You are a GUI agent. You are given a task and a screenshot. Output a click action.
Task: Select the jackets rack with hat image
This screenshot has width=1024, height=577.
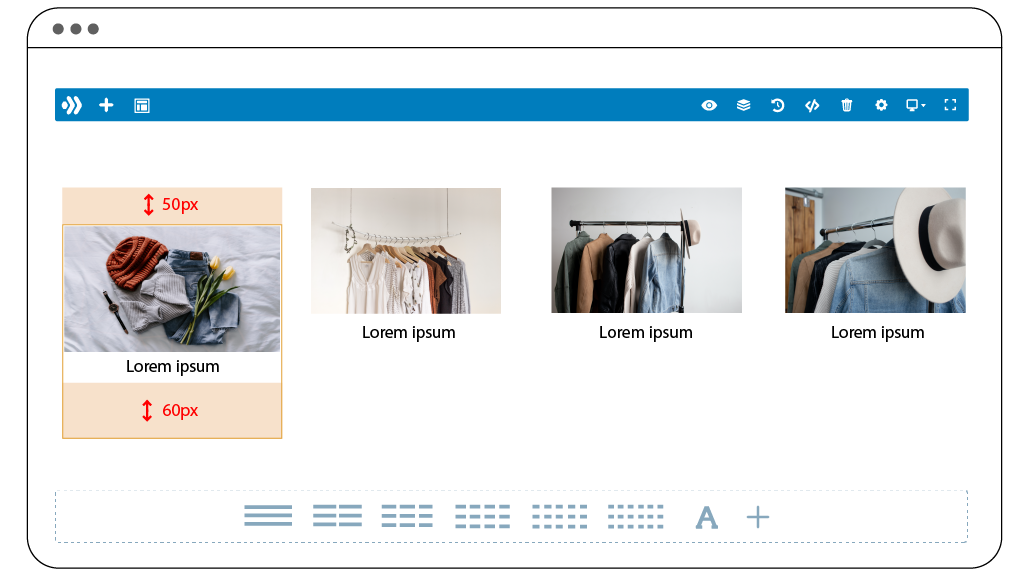647,250
